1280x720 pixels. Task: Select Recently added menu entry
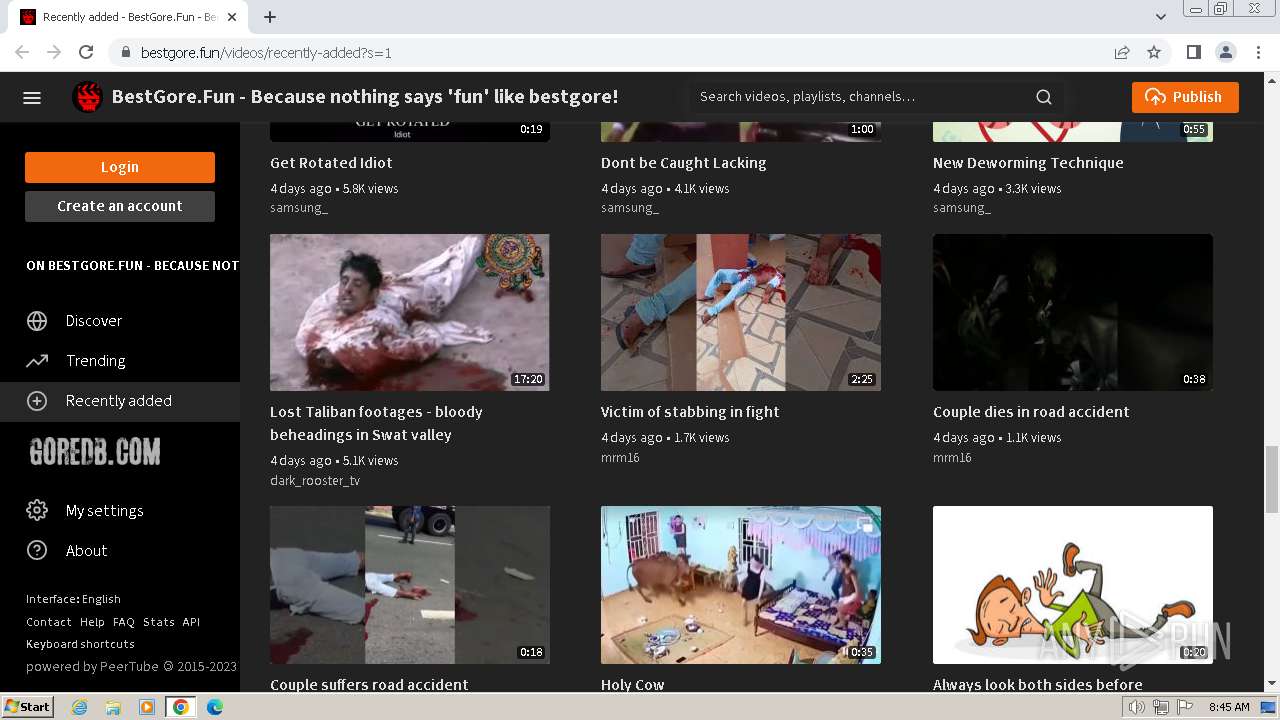120,401
